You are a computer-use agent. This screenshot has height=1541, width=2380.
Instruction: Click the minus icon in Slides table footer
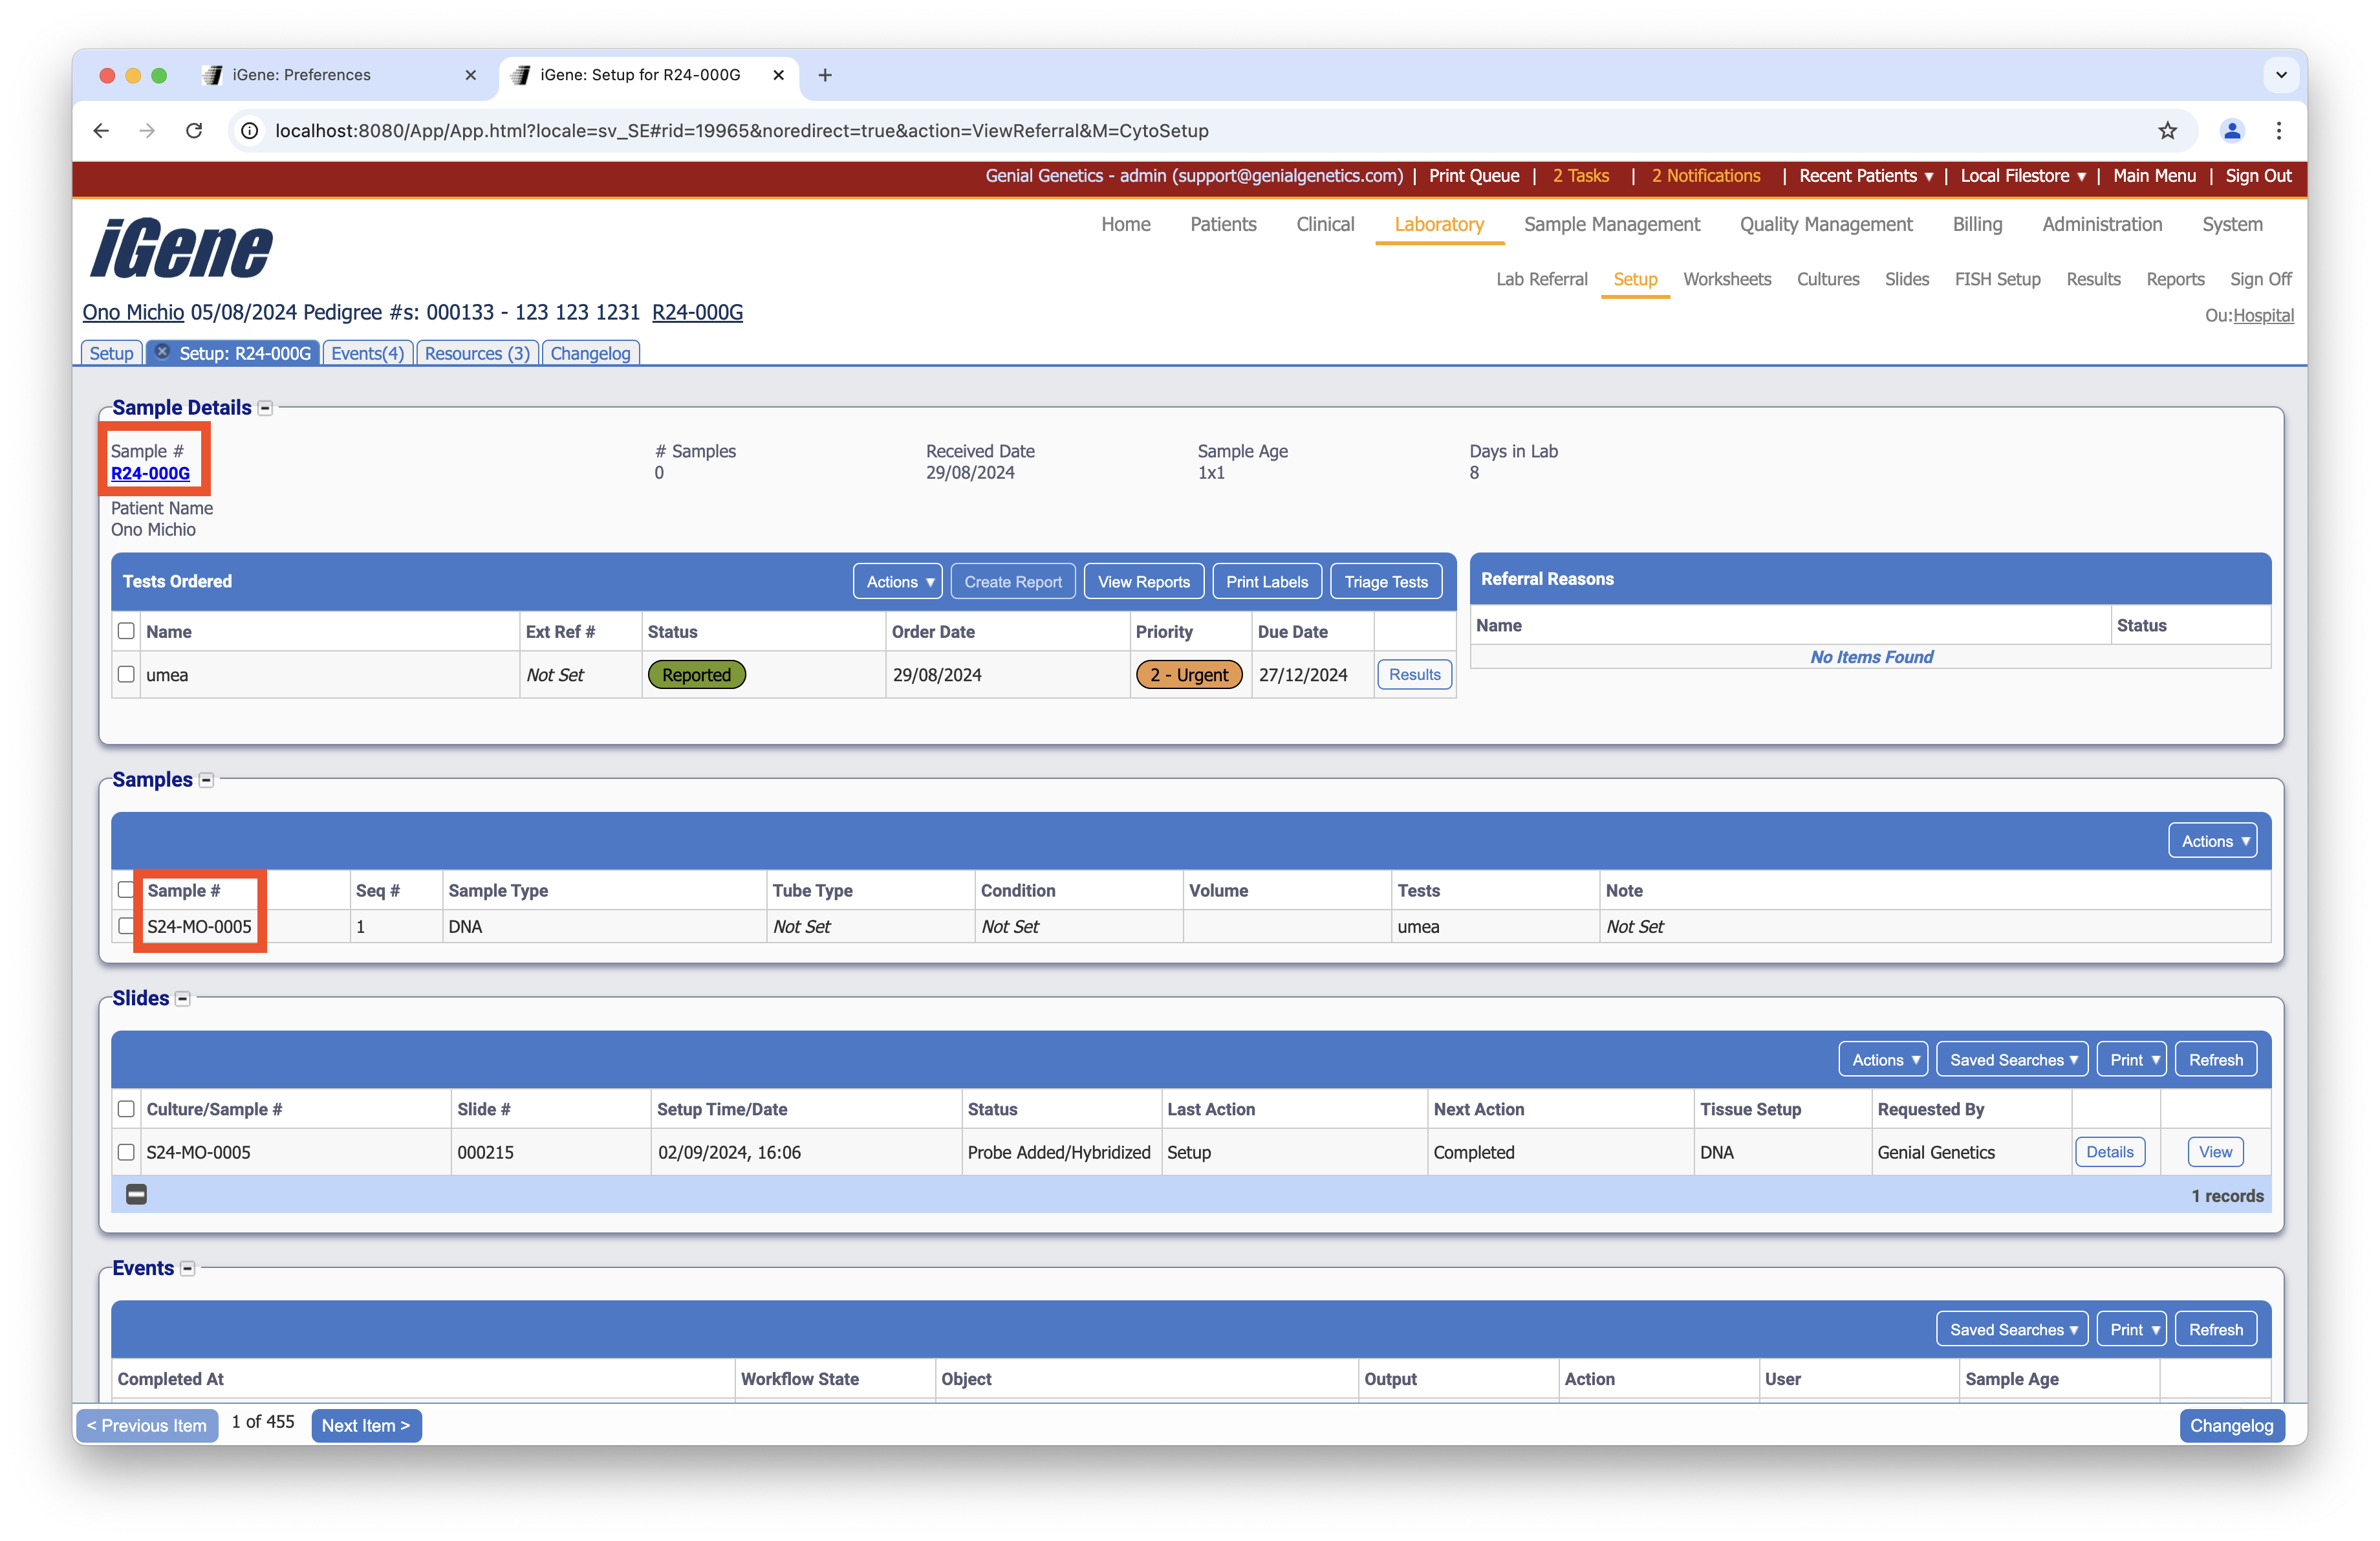pos(136,1195)
